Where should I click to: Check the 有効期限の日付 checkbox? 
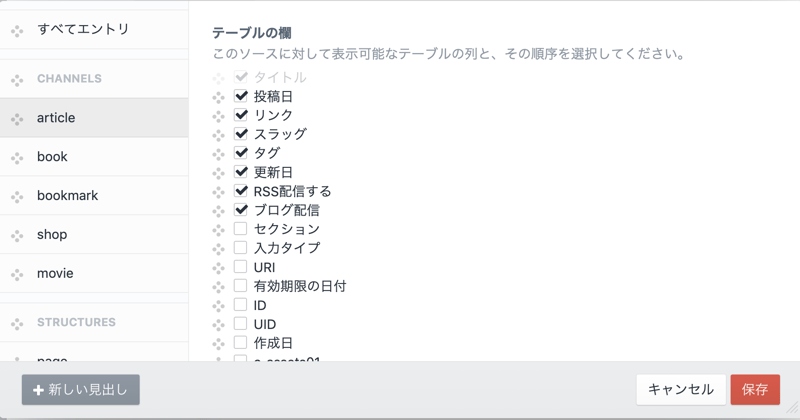pos(241,286)
